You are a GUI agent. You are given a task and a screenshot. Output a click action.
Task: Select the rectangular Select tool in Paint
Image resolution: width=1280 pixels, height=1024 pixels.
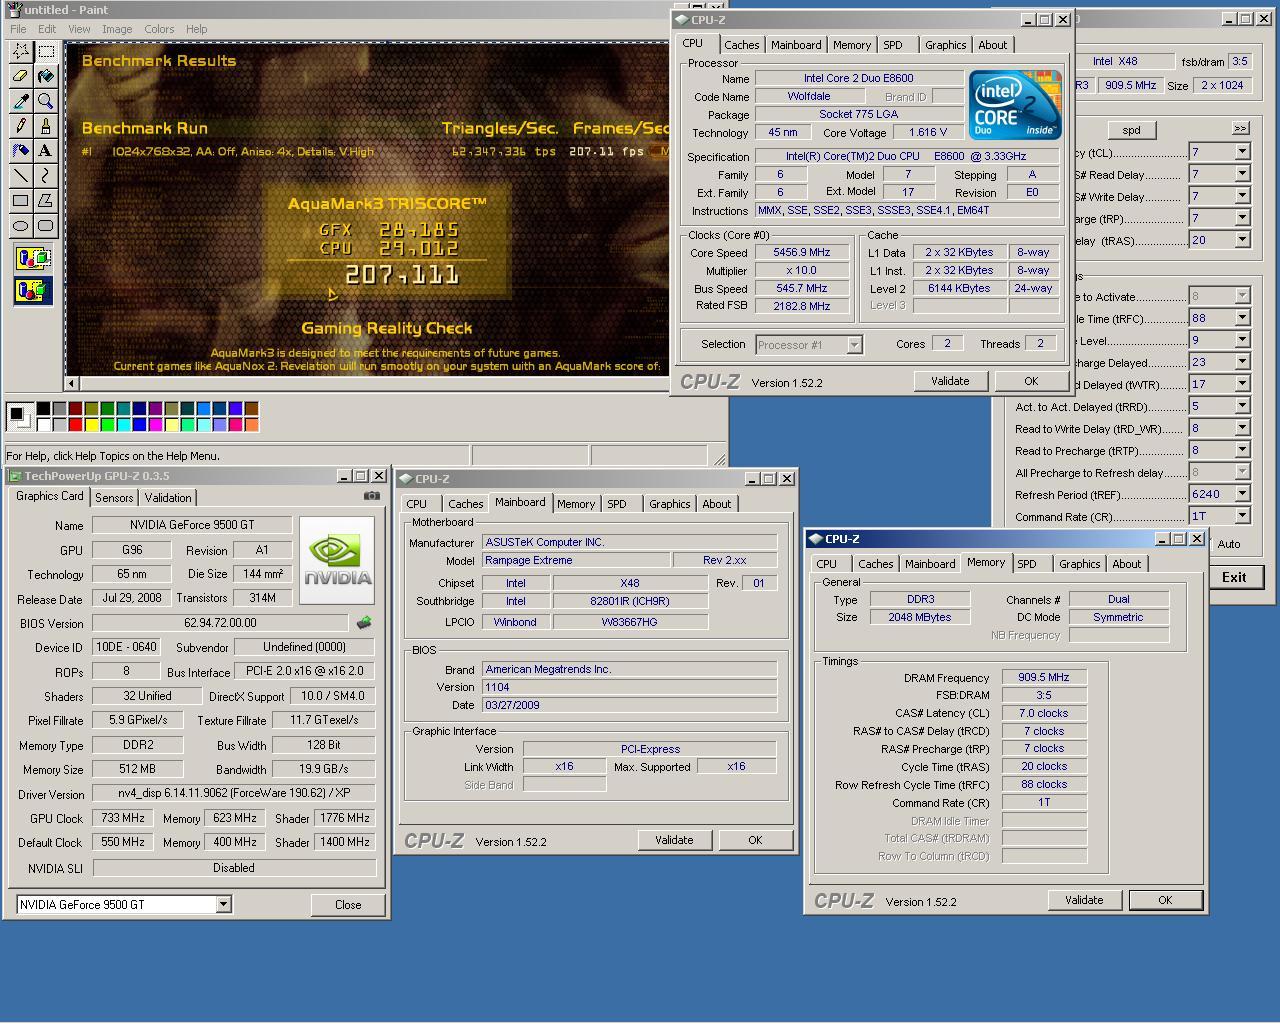(45, 51)
